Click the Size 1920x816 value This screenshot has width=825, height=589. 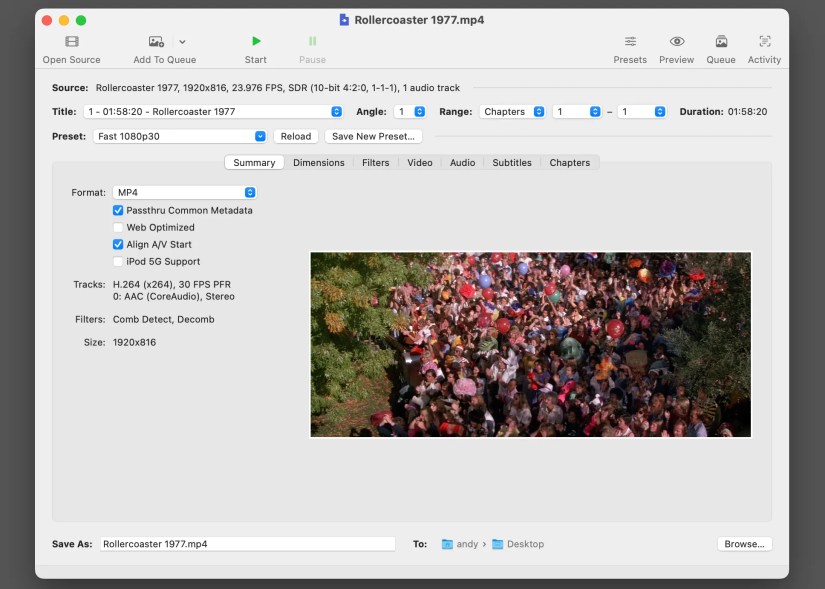click(135, 343)
